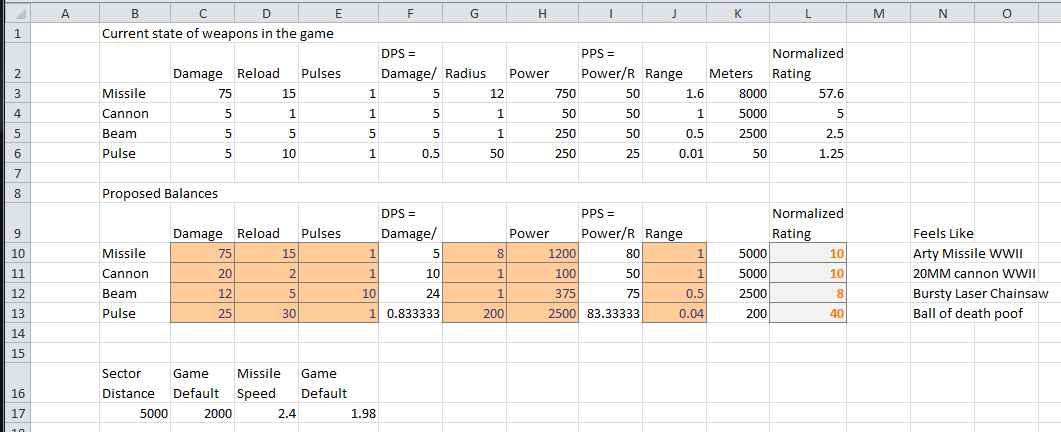1061x432 pixels.
Task: Select the 83.33333 PPS cell
Action: 608,313
